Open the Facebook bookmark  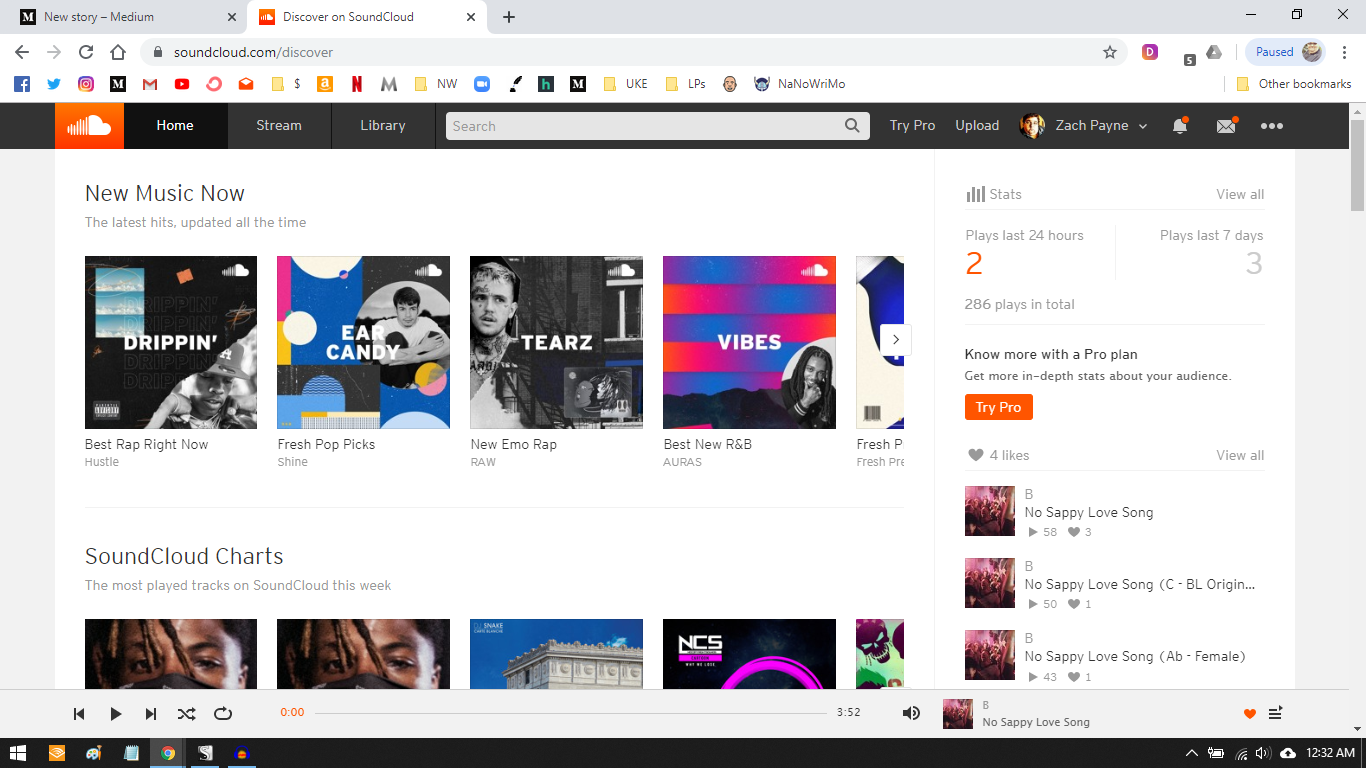coord(22,84)
